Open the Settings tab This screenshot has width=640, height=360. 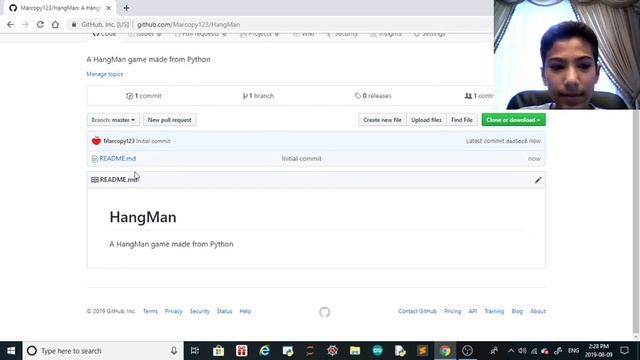429,34
